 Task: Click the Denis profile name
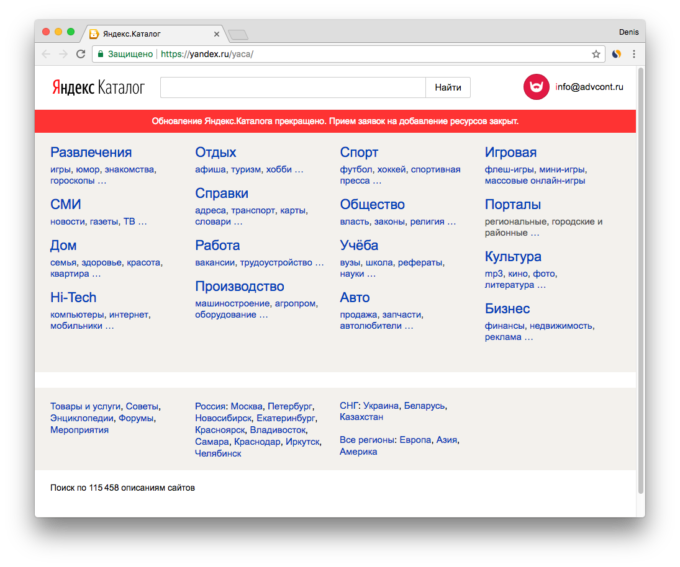[629, 32]
